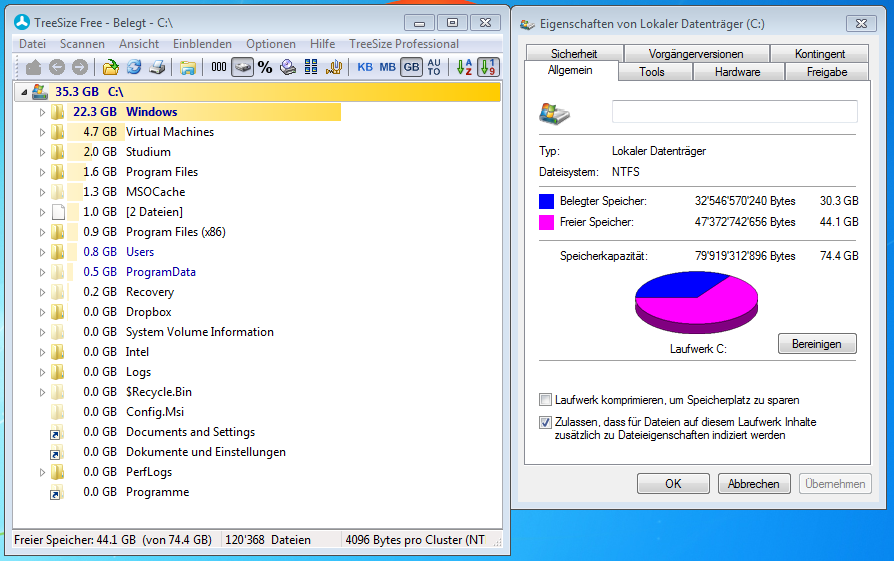Sort by name using A-Z icon
This screenshot has width=894, height=561.
coord(464,67)
